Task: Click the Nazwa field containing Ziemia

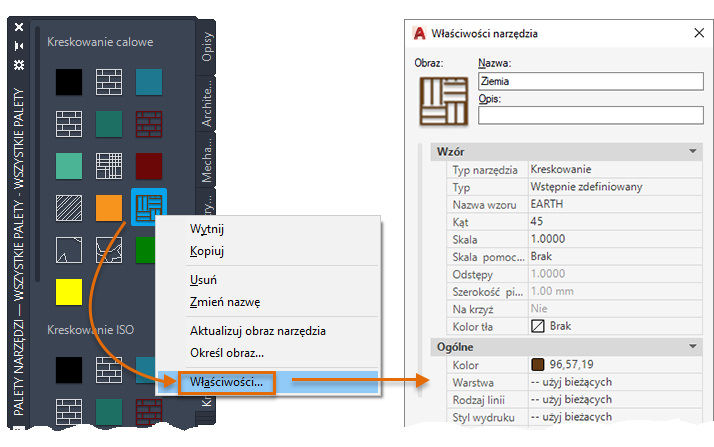Action: click(x=591, y=81)
